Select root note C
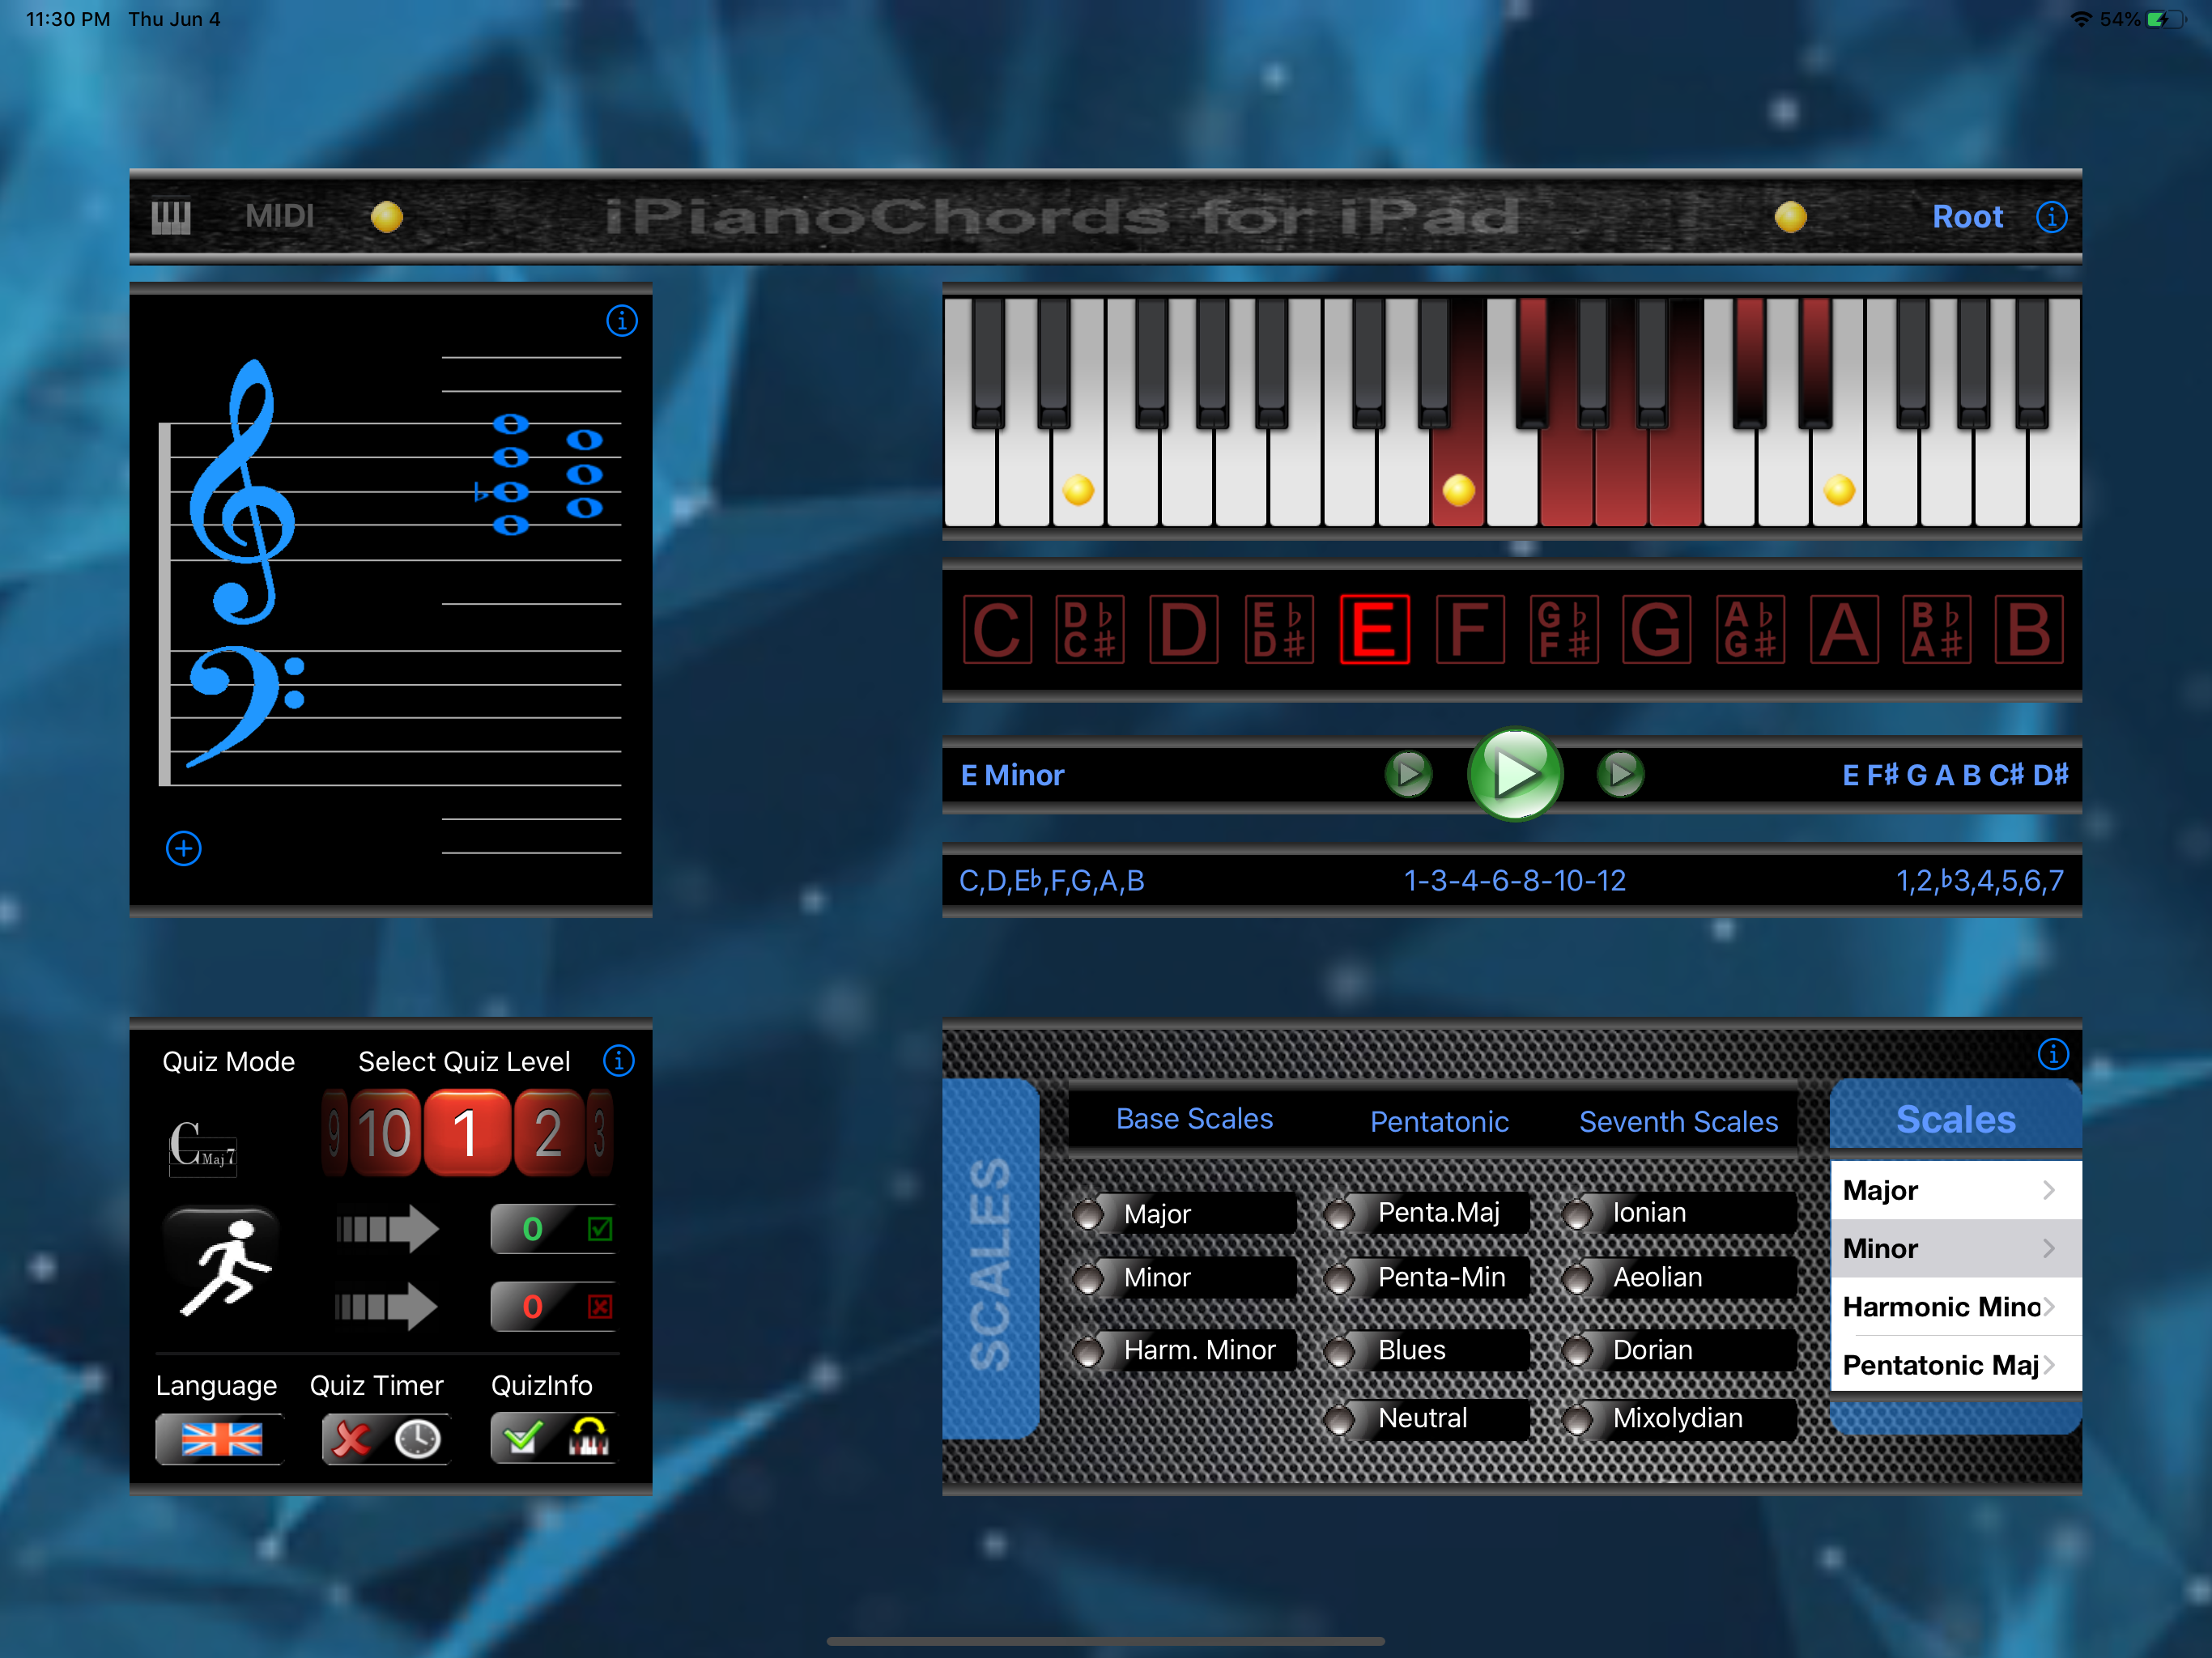This screenshot has width=2212, height=1658. pos(997,629)
